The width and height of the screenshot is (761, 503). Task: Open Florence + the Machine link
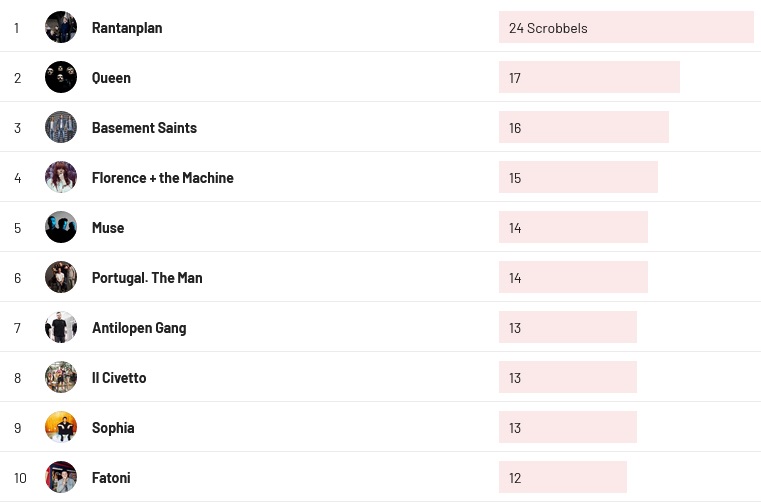coord(162,178)
